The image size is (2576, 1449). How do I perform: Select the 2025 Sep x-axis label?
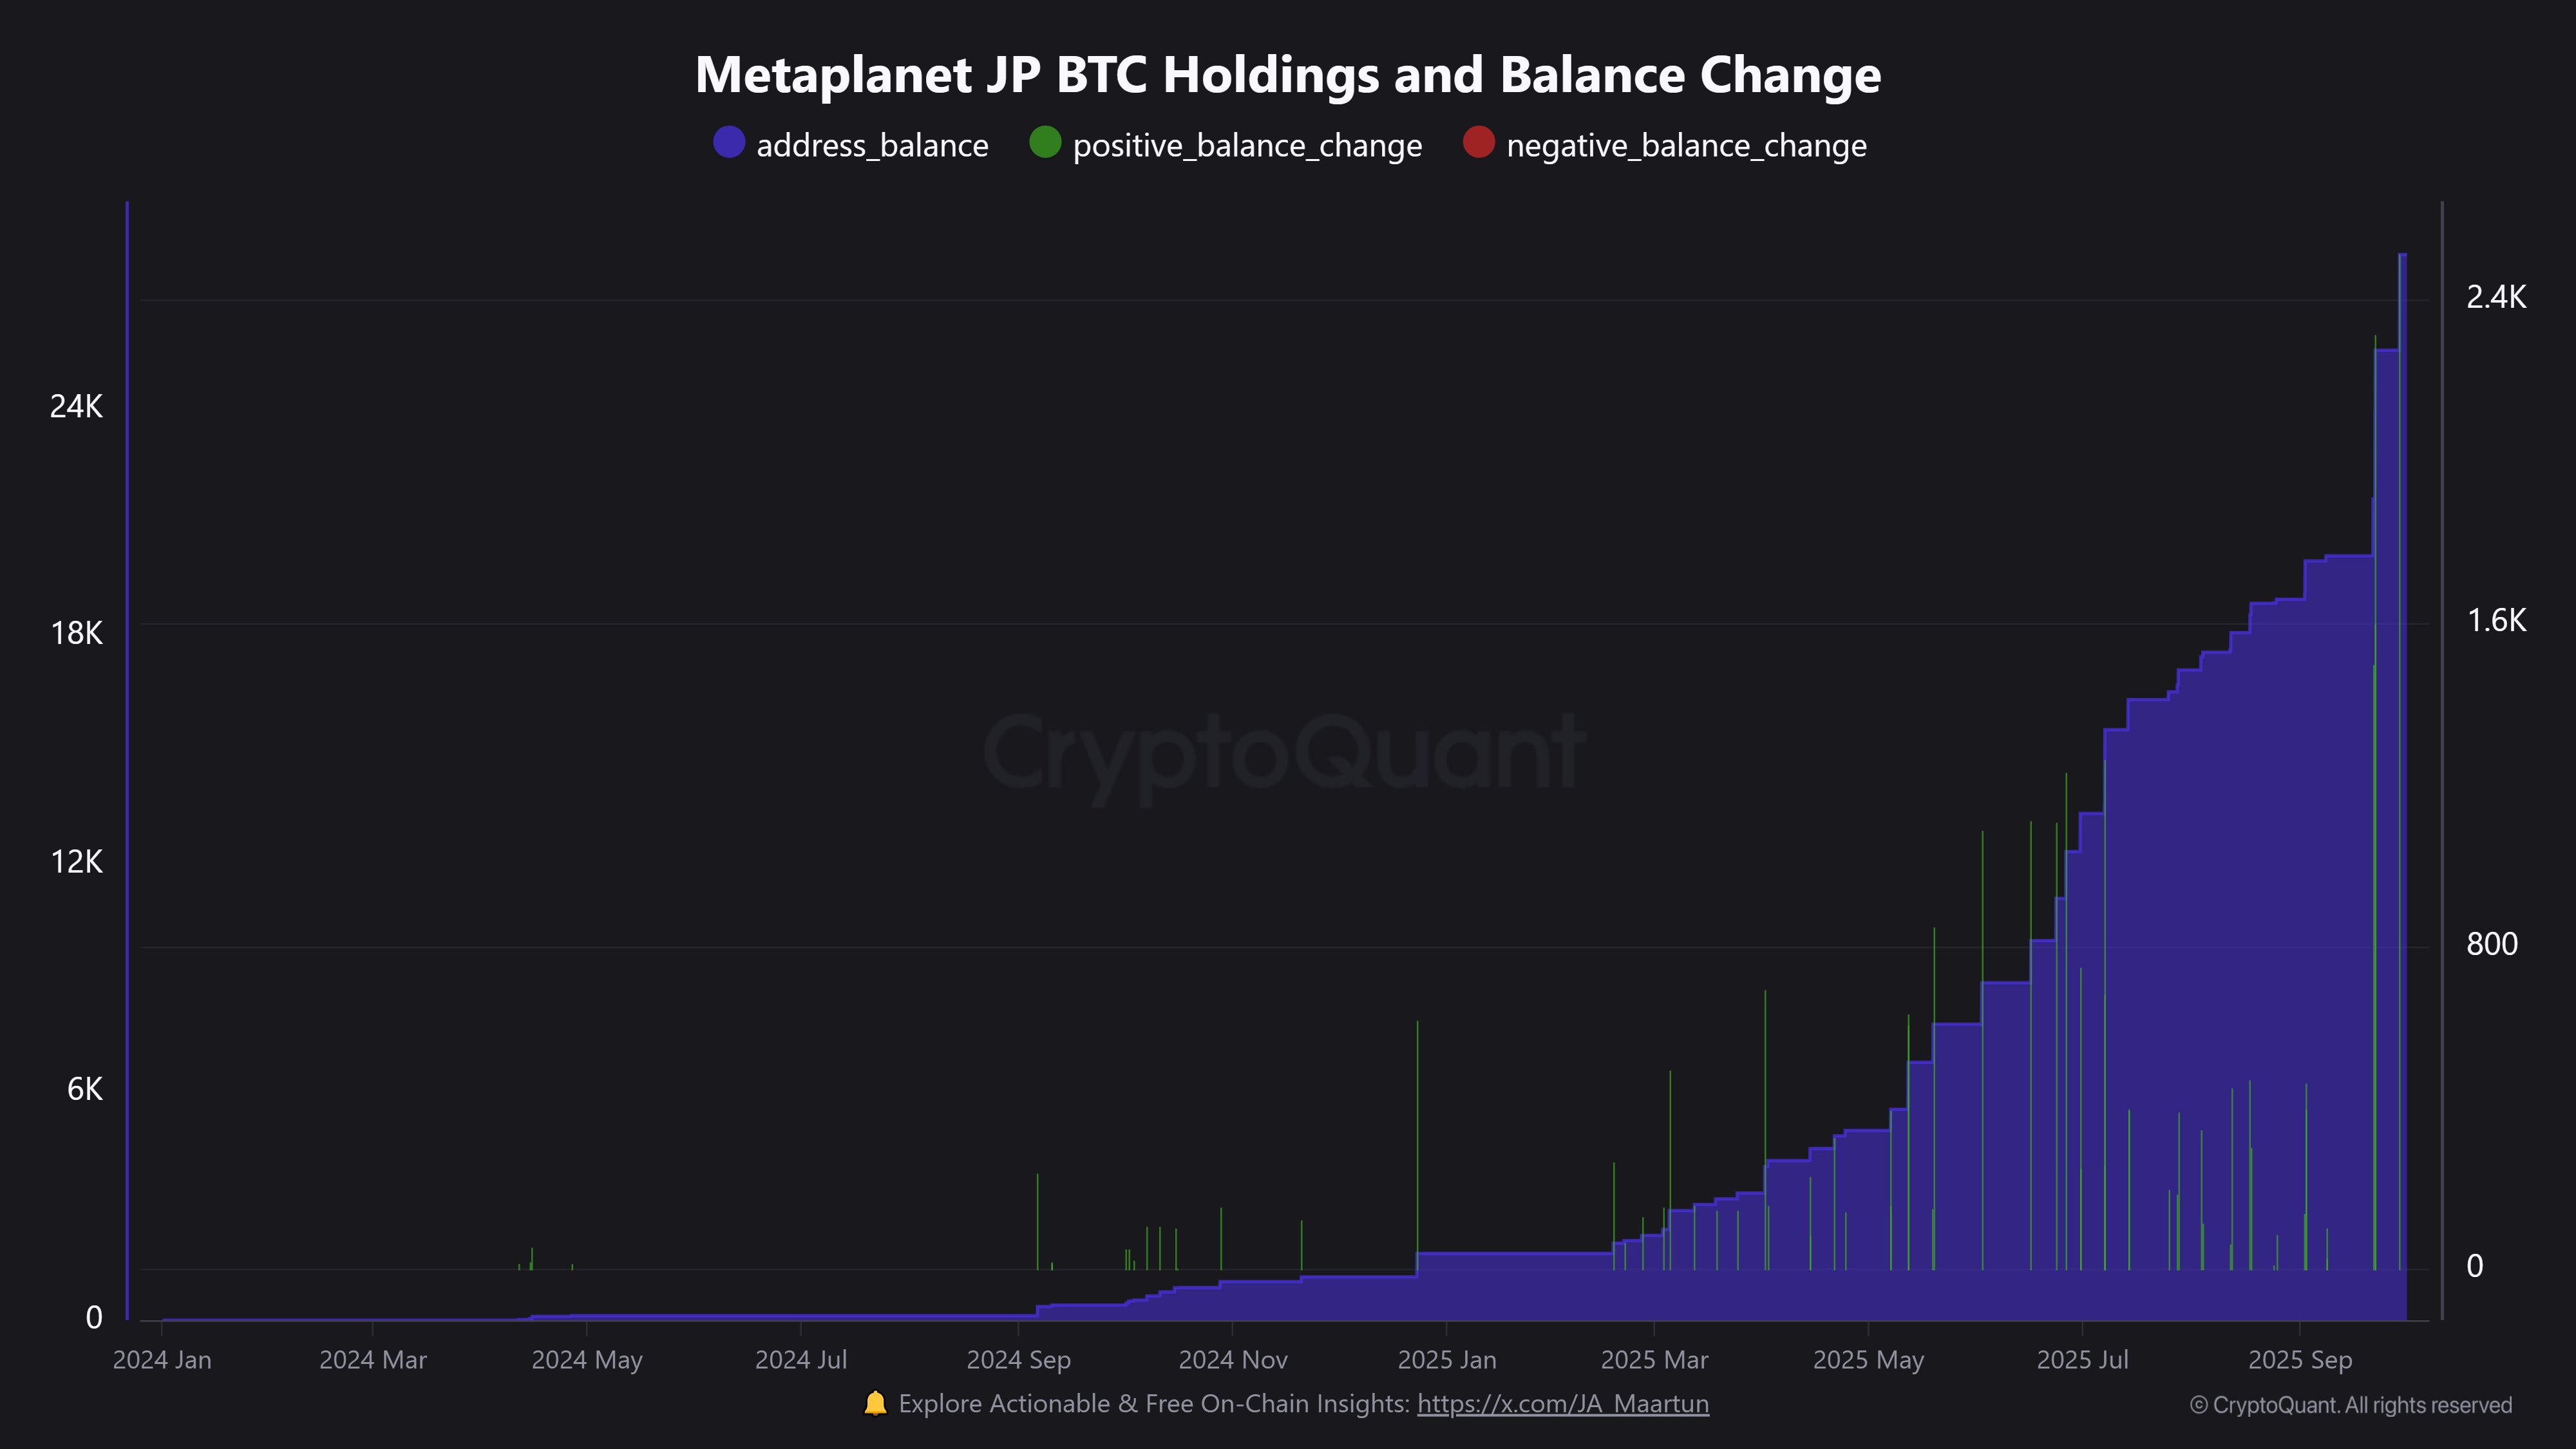(2300, 1360)
